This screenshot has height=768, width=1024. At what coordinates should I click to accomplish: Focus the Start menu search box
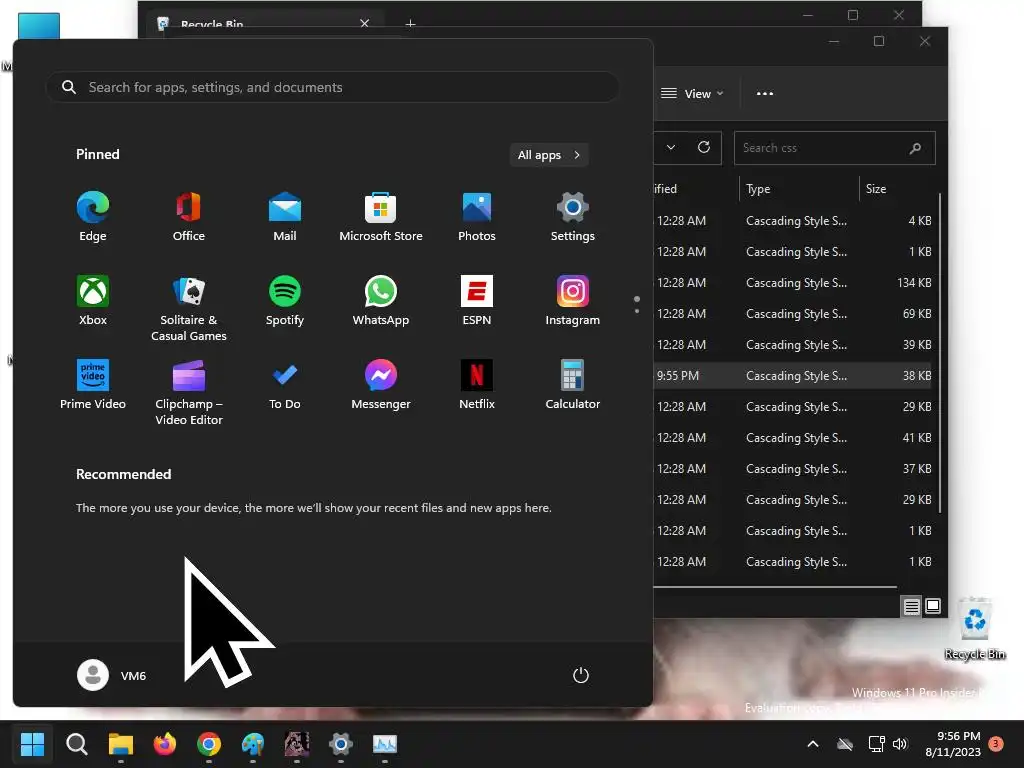coord(332,87)
